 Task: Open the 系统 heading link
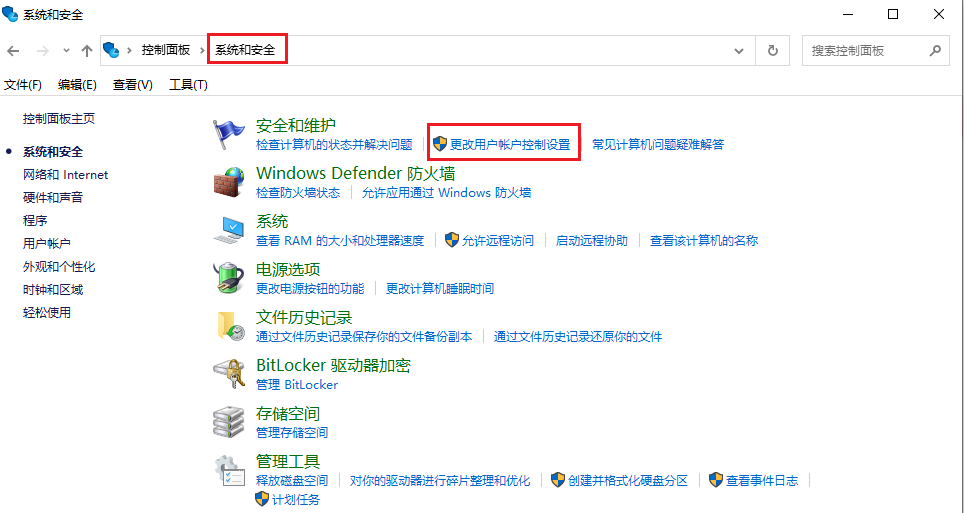click(x=272, y=221)
